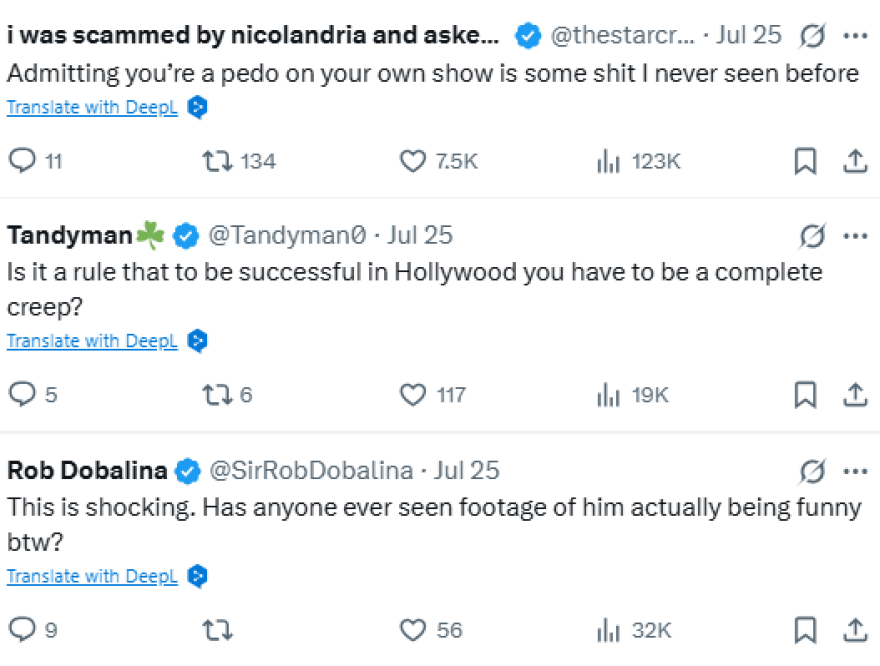
Task: Open the reply thread with 11 comments
Action: click(x=22, y=160)
